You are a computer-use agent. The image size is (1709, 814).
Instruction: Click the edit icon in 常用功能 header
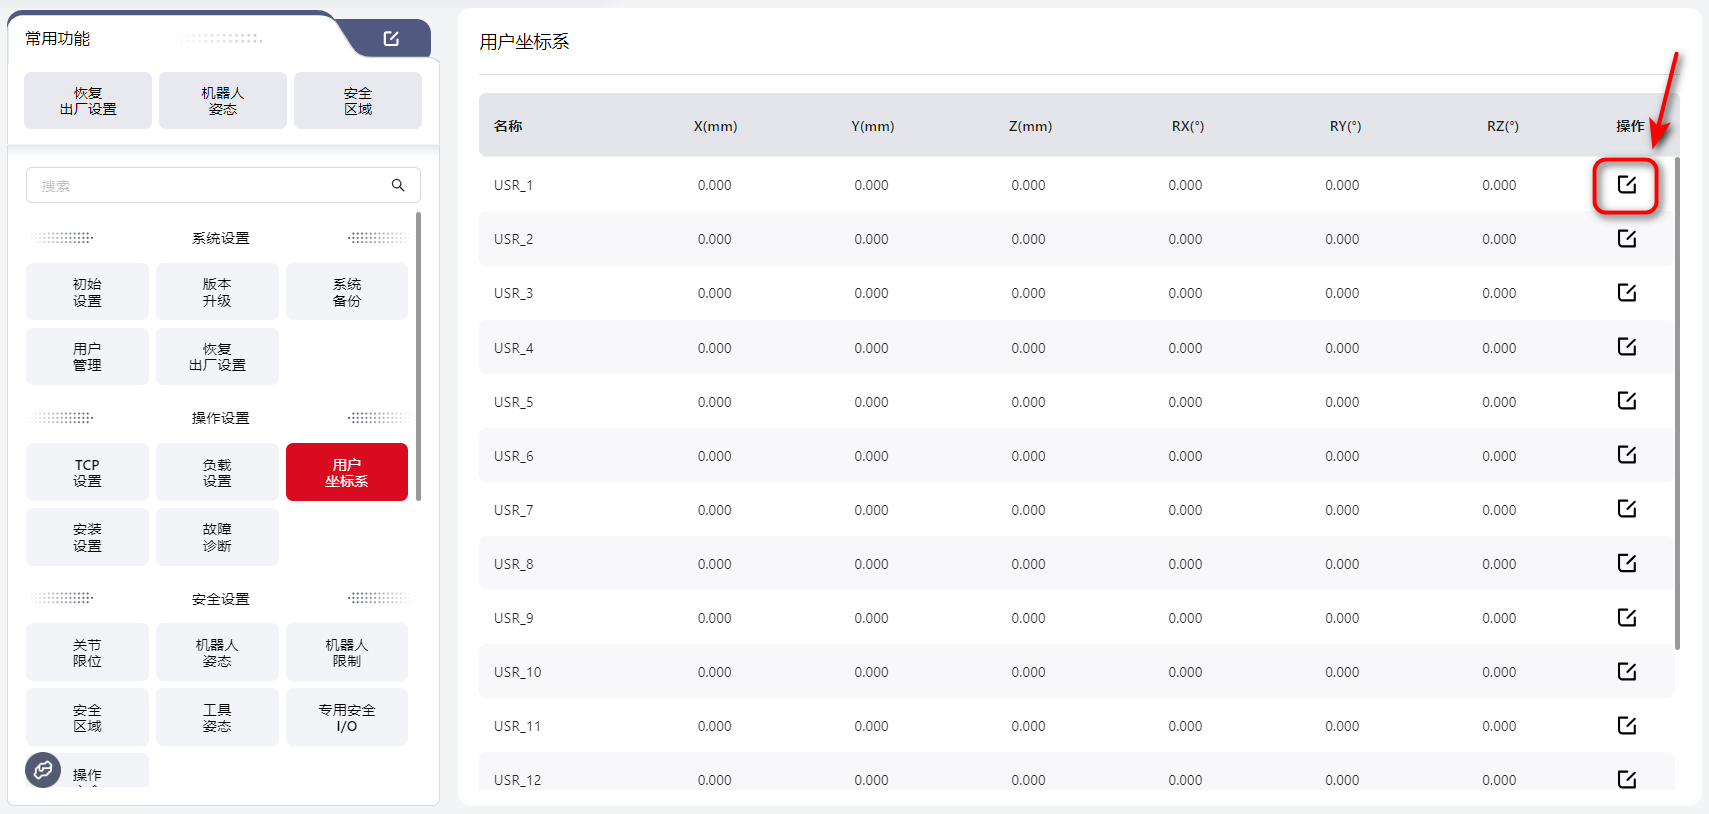click(x=391, y=39)
